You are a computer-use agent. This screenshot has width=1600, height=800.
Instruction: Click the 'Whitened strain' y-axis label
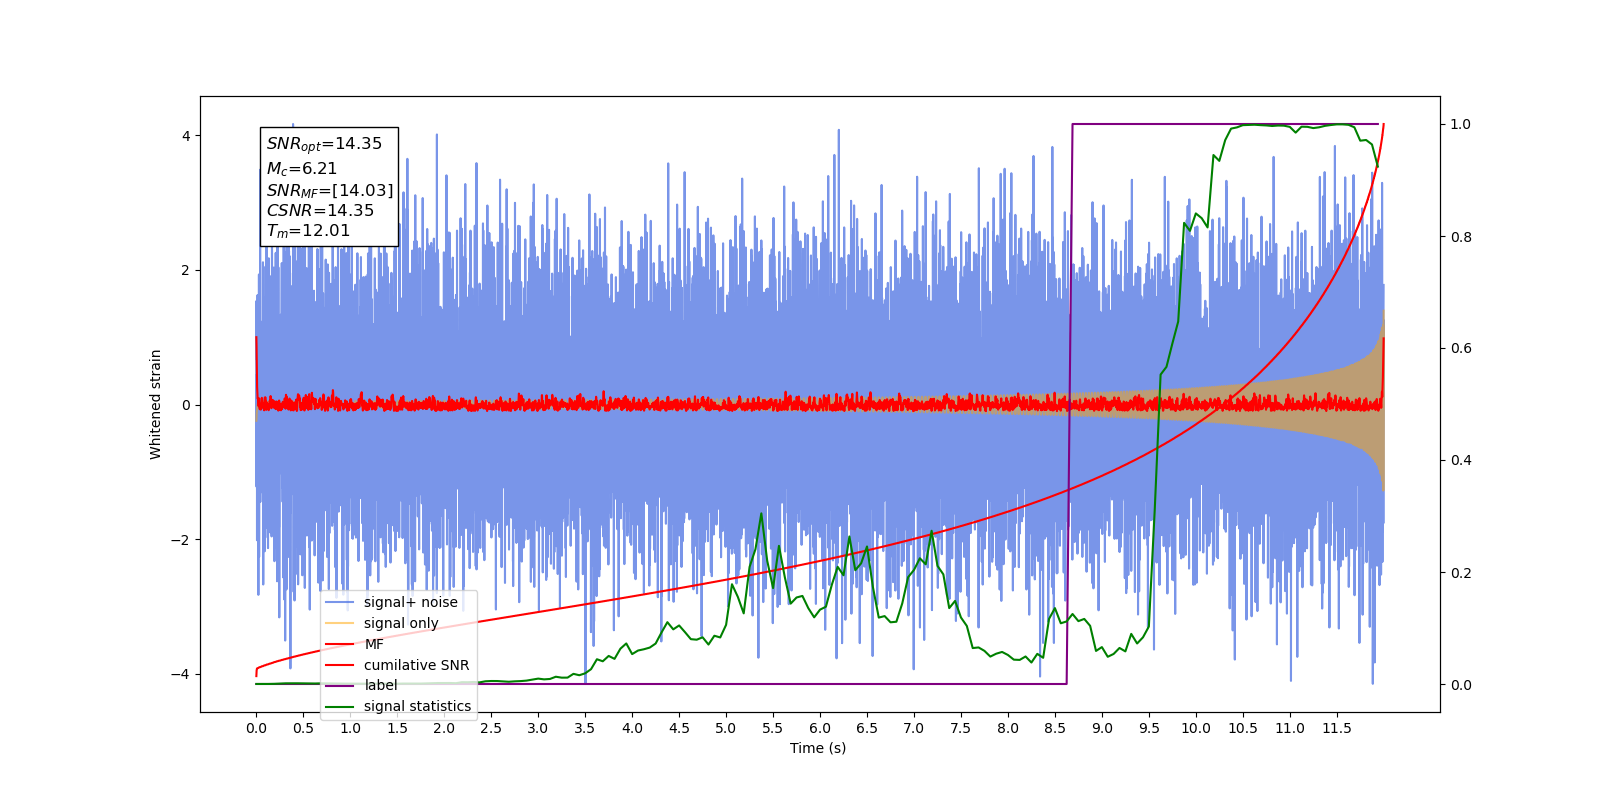[x=156, y=404]
